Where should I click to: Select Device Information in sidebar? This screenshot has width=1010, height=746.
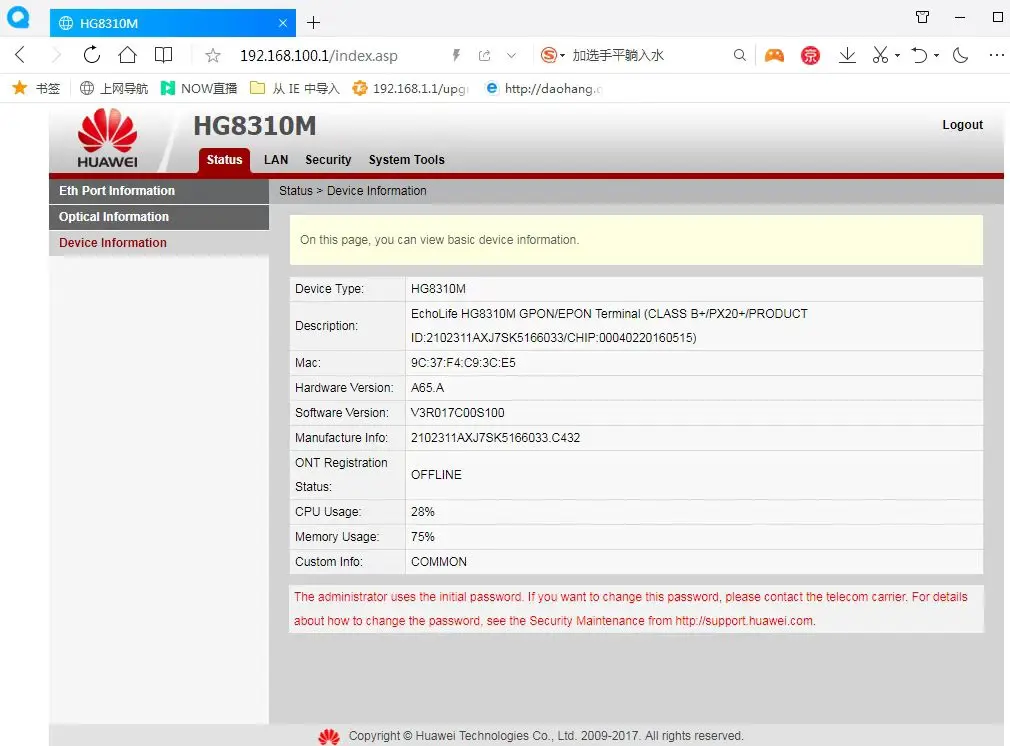pos(159,243)
